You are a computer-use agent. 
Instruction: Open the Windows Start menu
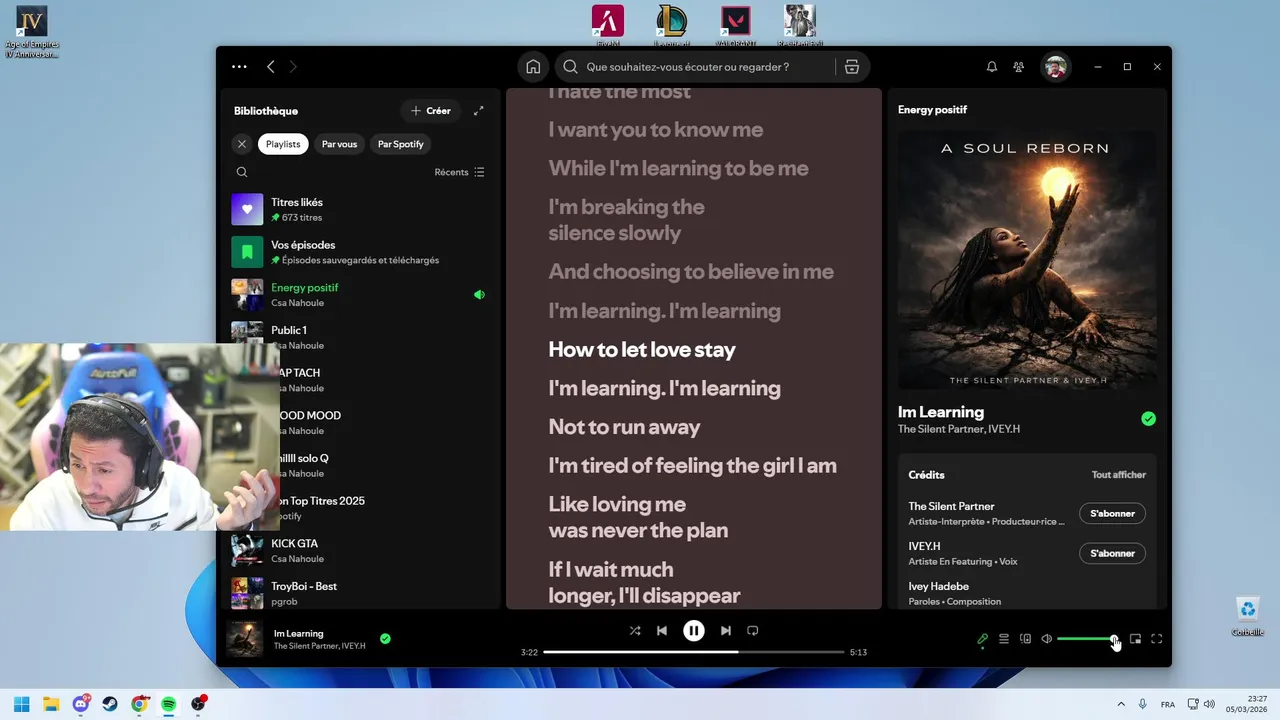pos(22,704)
